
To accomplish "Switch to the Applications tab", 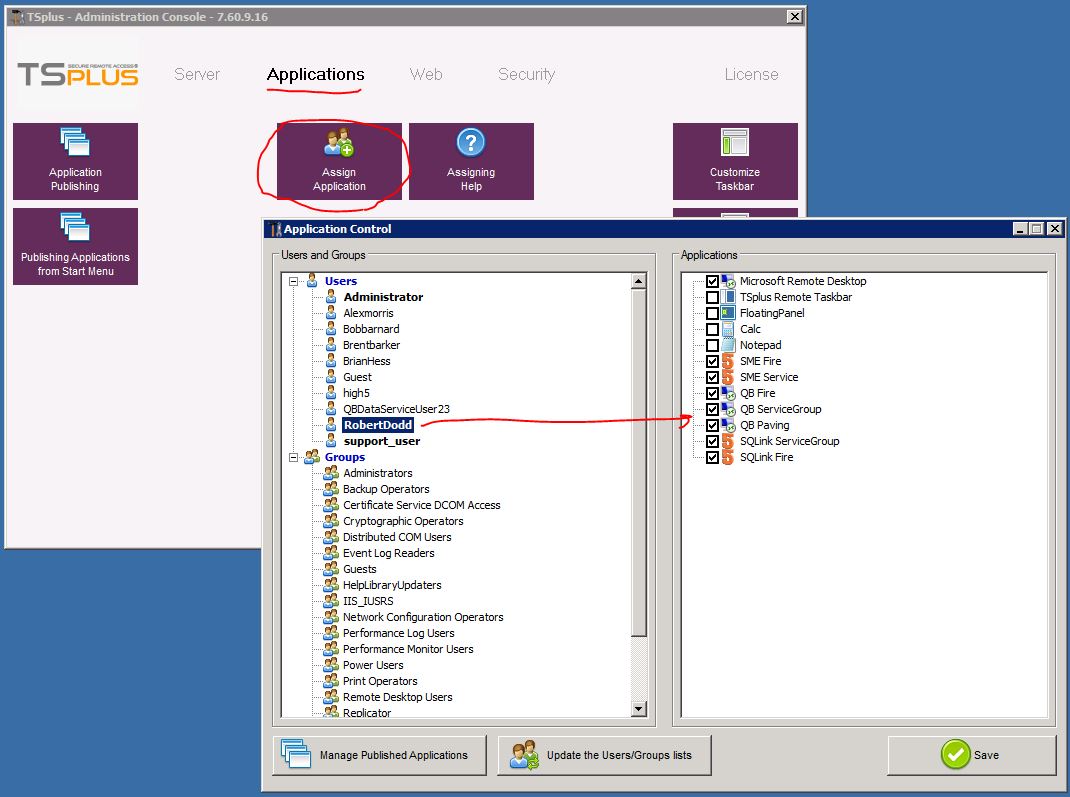I will [315, 74].
